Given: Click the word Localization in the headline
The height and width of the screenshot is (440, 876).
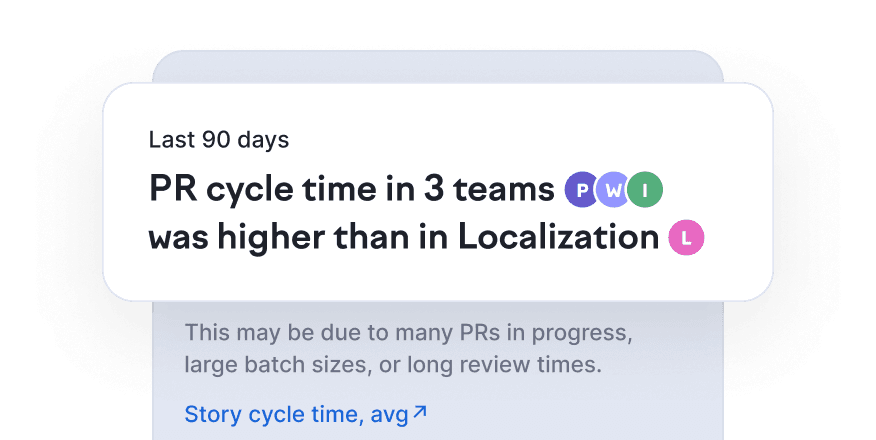Looking at the screenshot, I should pyautogui.click(x=558, y=238).
